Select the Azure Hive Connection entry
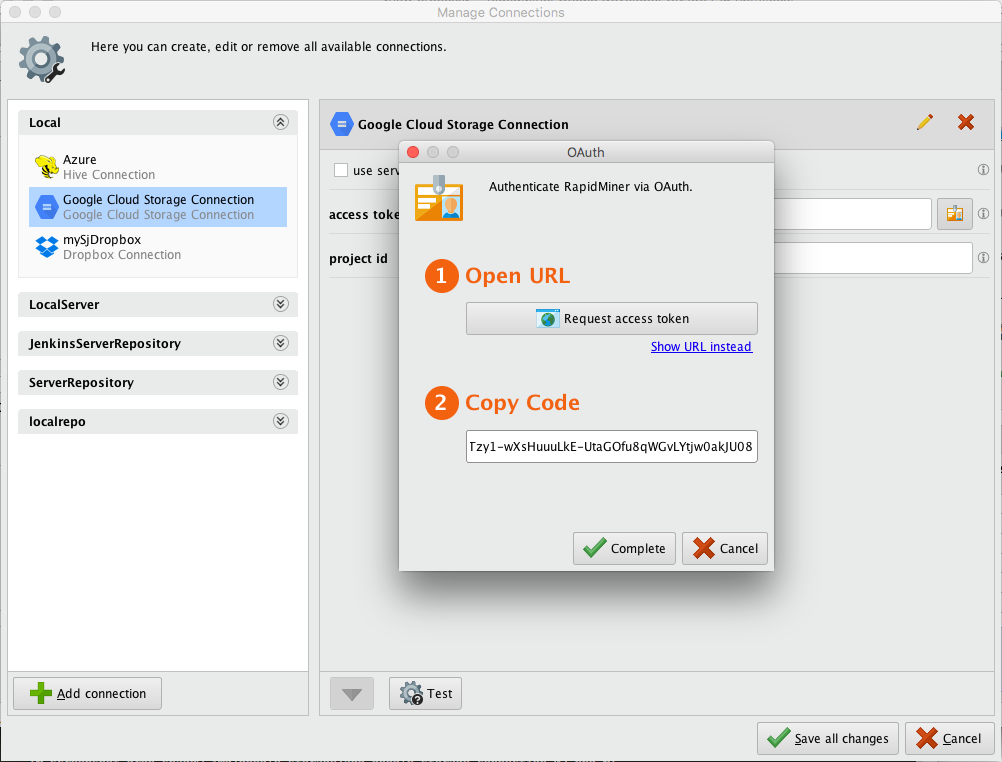 coord(158,167)
